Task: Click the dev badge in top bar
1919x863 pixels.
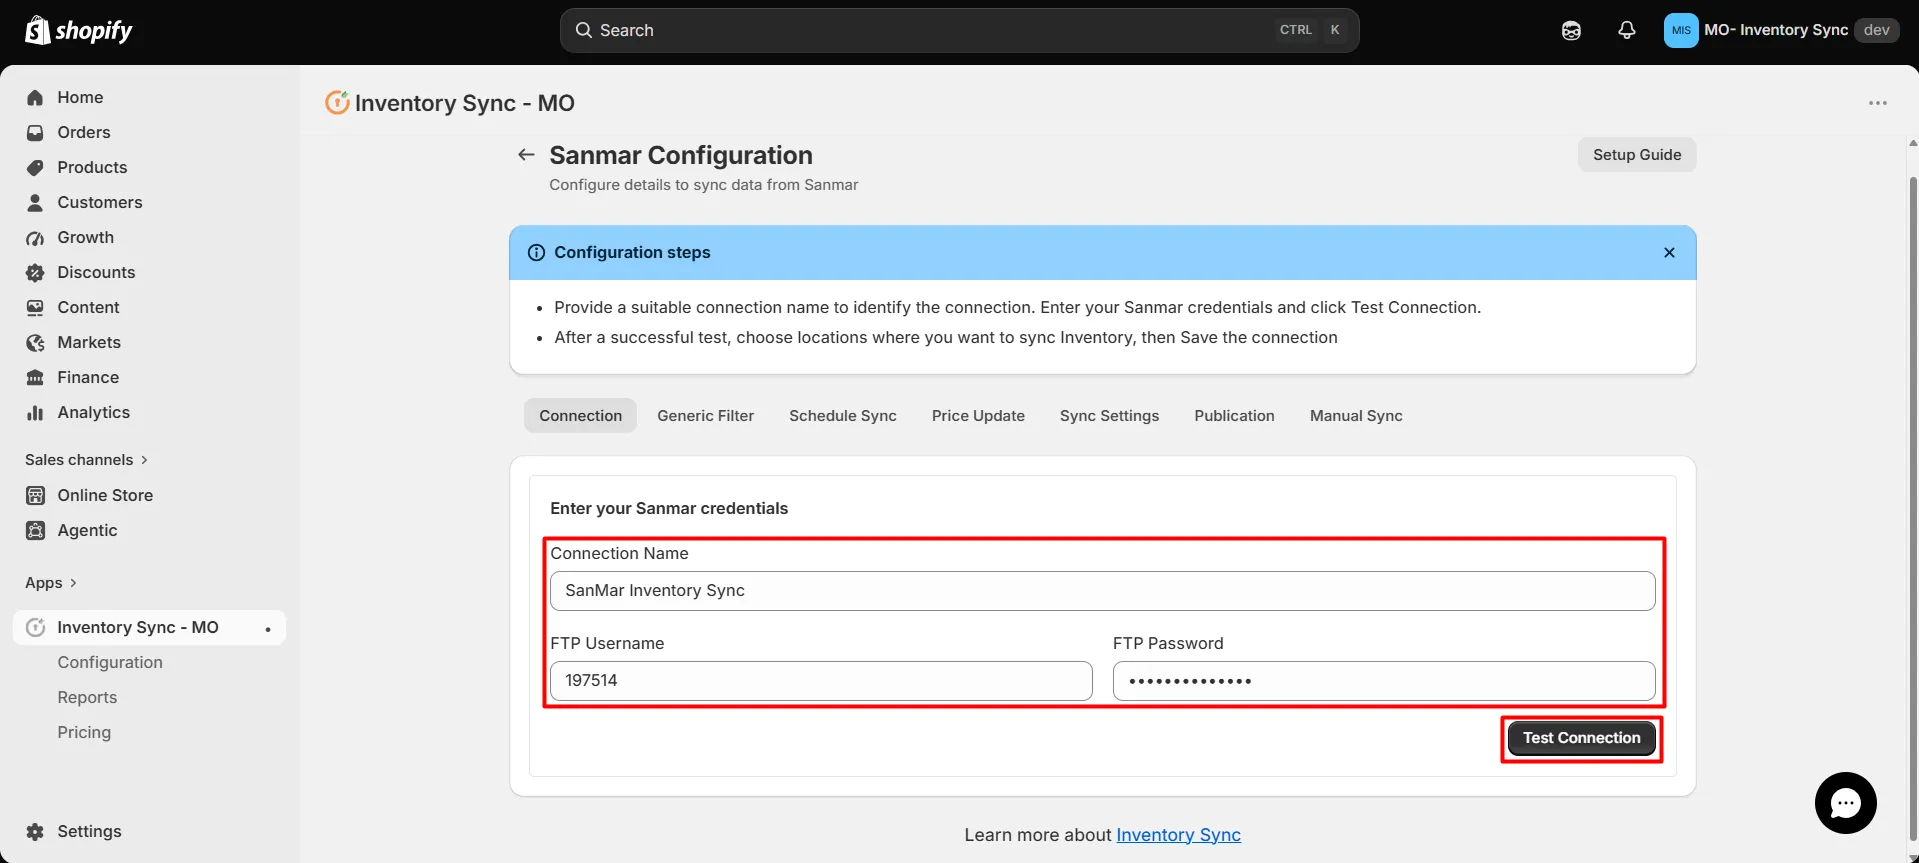Action: click(x=1876, y=30)
